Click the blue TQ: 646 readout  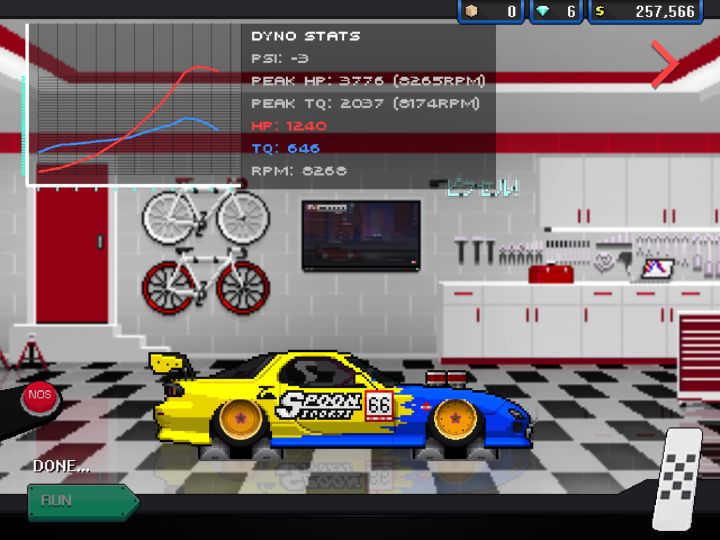(286, 148)
